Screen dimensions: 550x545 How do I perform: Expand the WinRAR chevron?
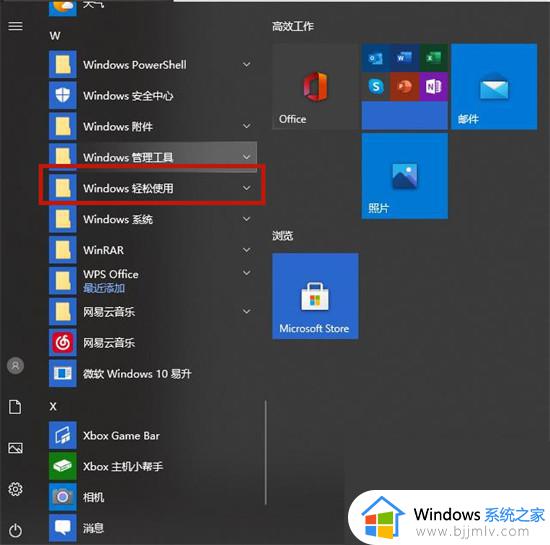(x=247, y=250)
